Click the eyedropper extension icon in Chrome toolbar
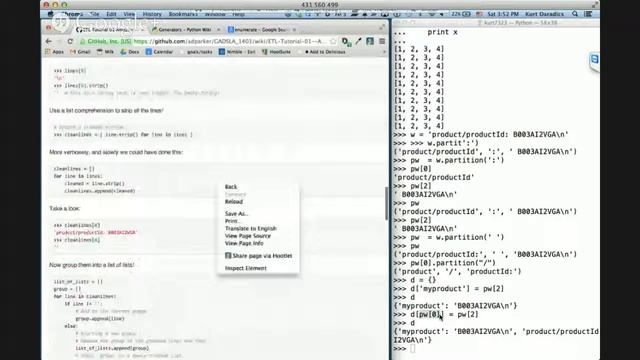The height and width of the screenshot is (360, 640). coord(358,41)
